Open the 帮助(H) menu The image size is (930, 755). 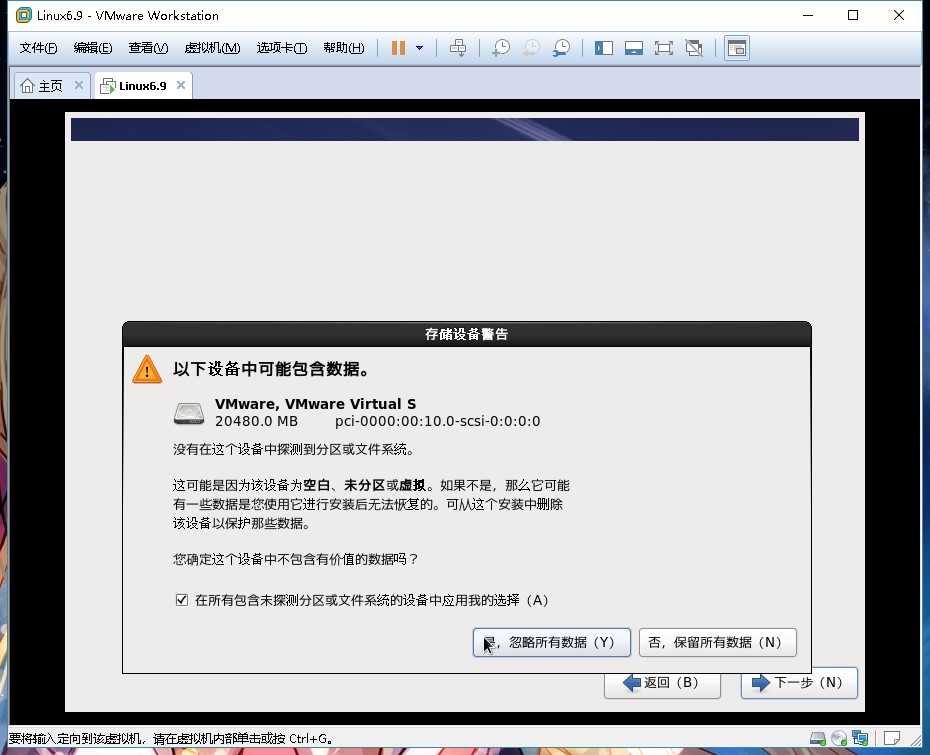[344, 48]
